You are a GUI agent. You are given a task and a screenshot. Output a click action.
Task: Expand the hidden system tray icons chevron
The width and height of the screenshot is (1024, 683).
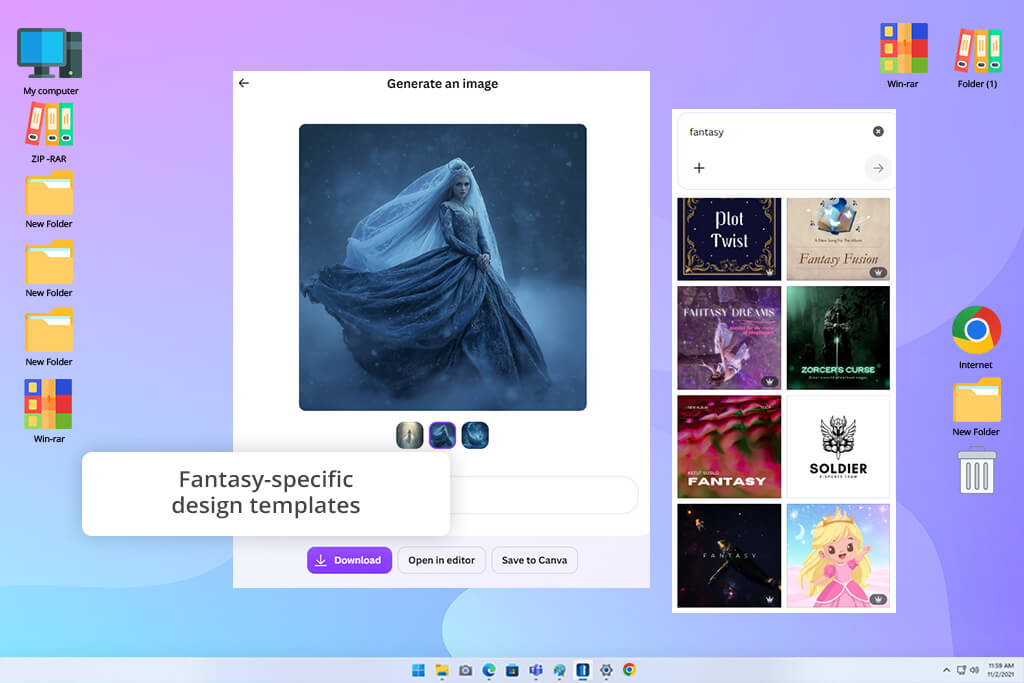coord(946,670)
